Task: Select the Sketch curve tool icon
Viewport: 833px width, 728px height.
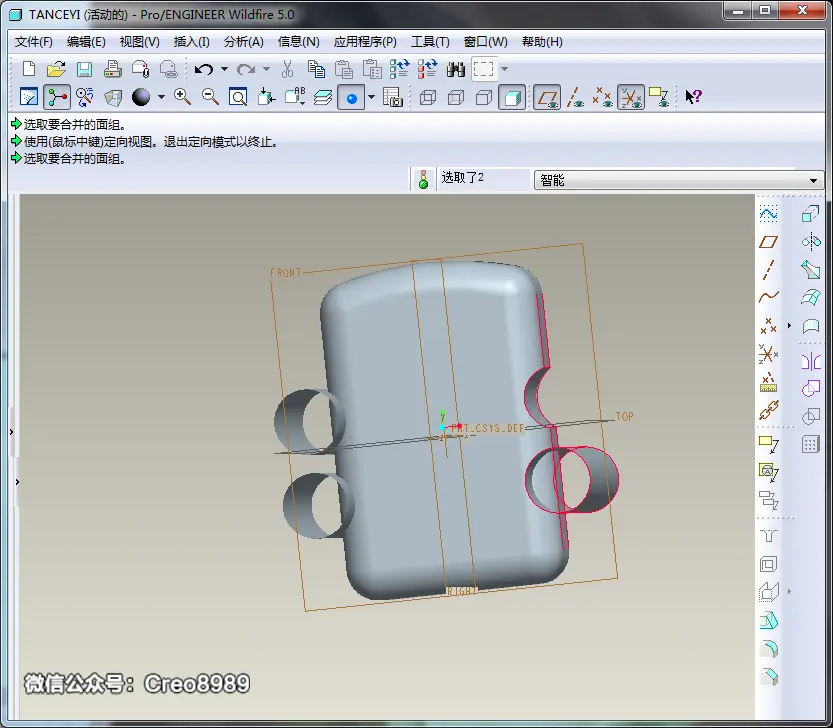Action: tap(768, 214)
